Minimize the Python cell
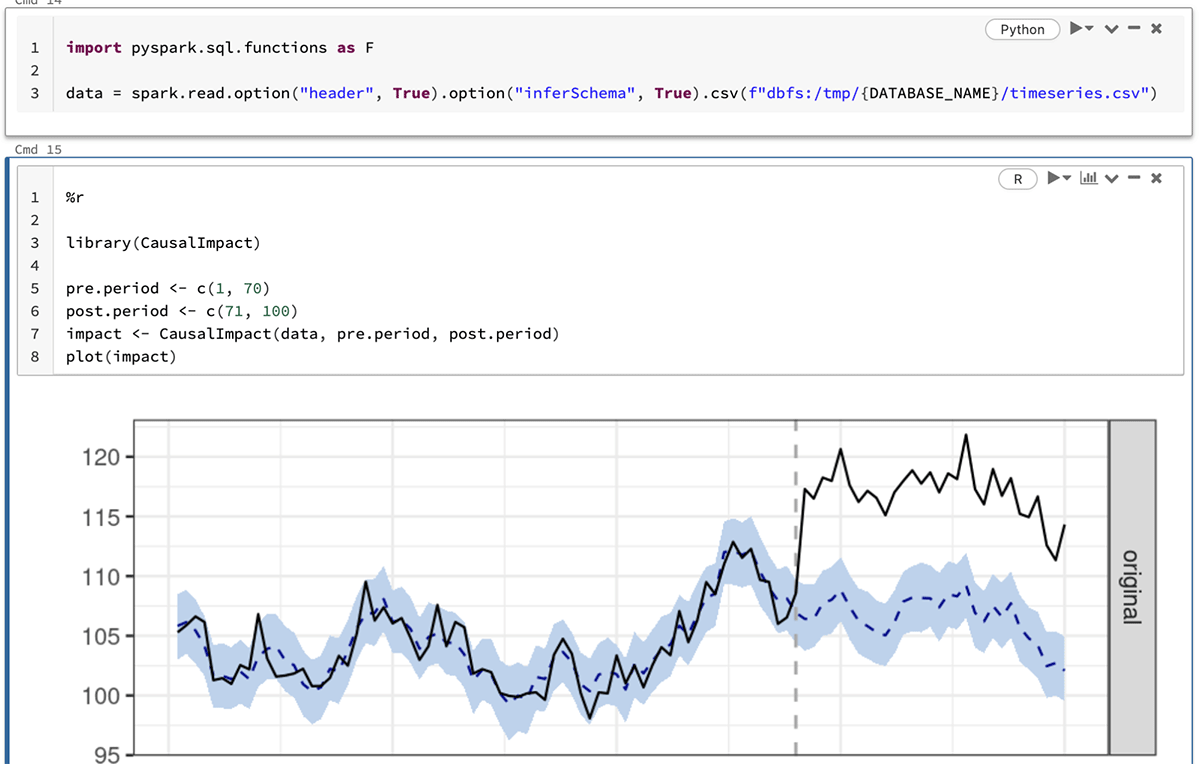Image resolution: width=1200 pixels, height=764 pixels. click(x=1134, y=29)
